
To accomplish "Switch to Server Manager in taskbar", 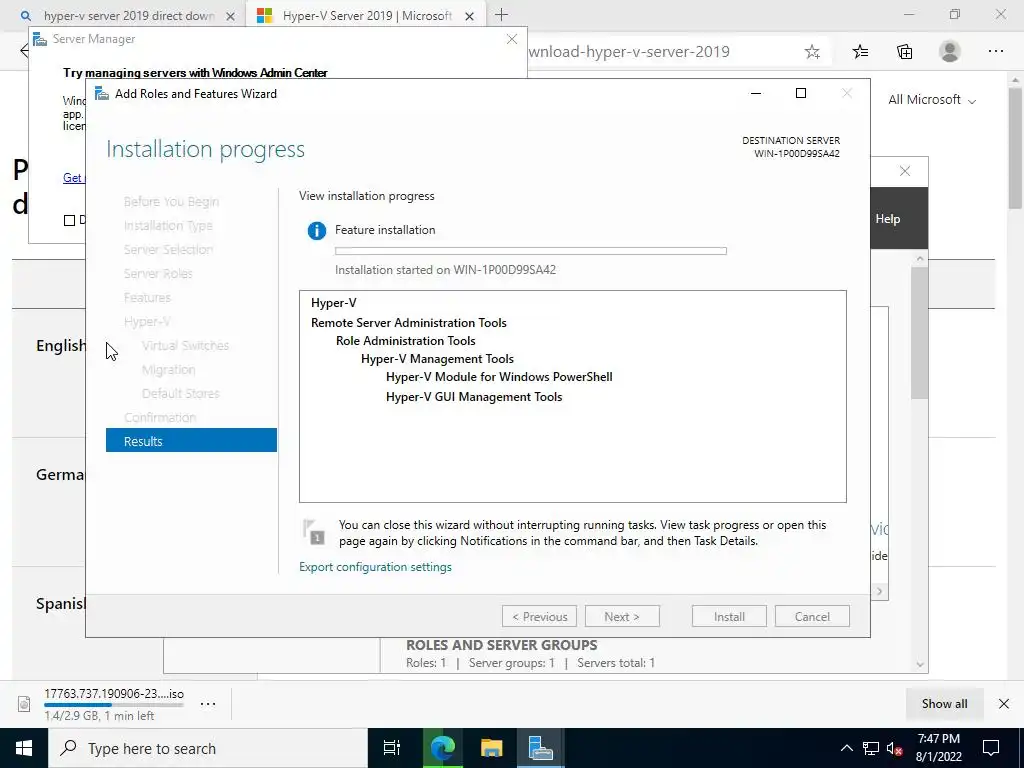I will point(541,748).
